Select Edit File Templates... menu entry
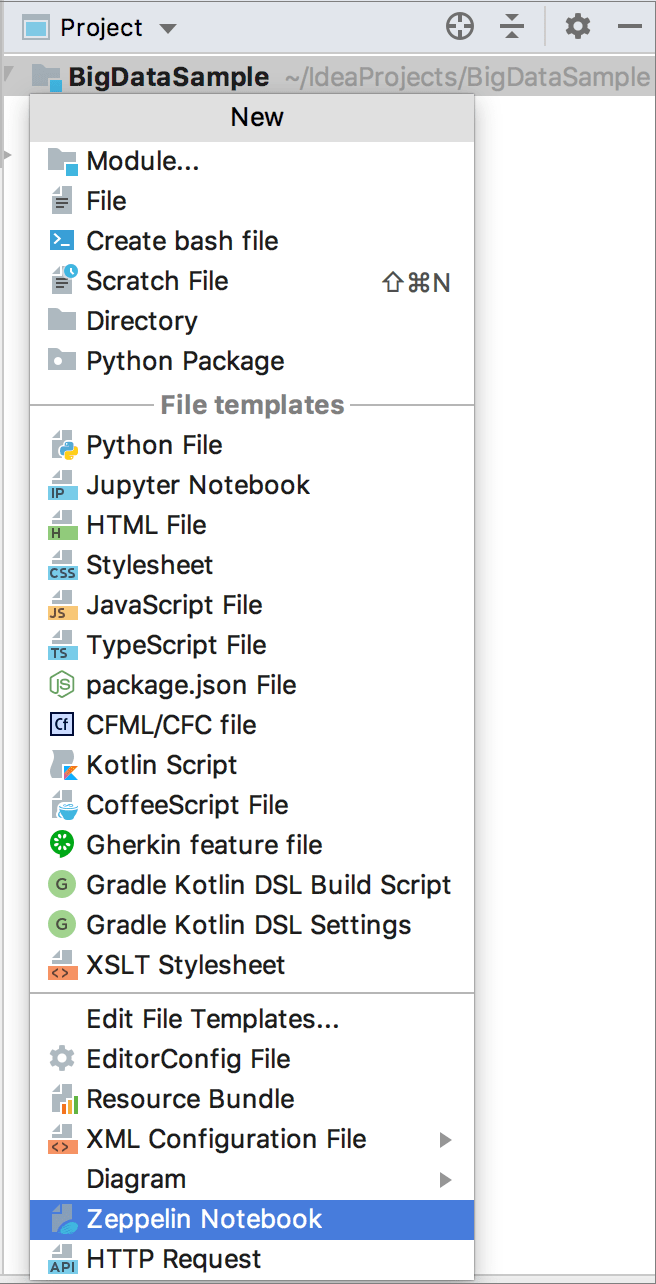 coord(213,1020)
